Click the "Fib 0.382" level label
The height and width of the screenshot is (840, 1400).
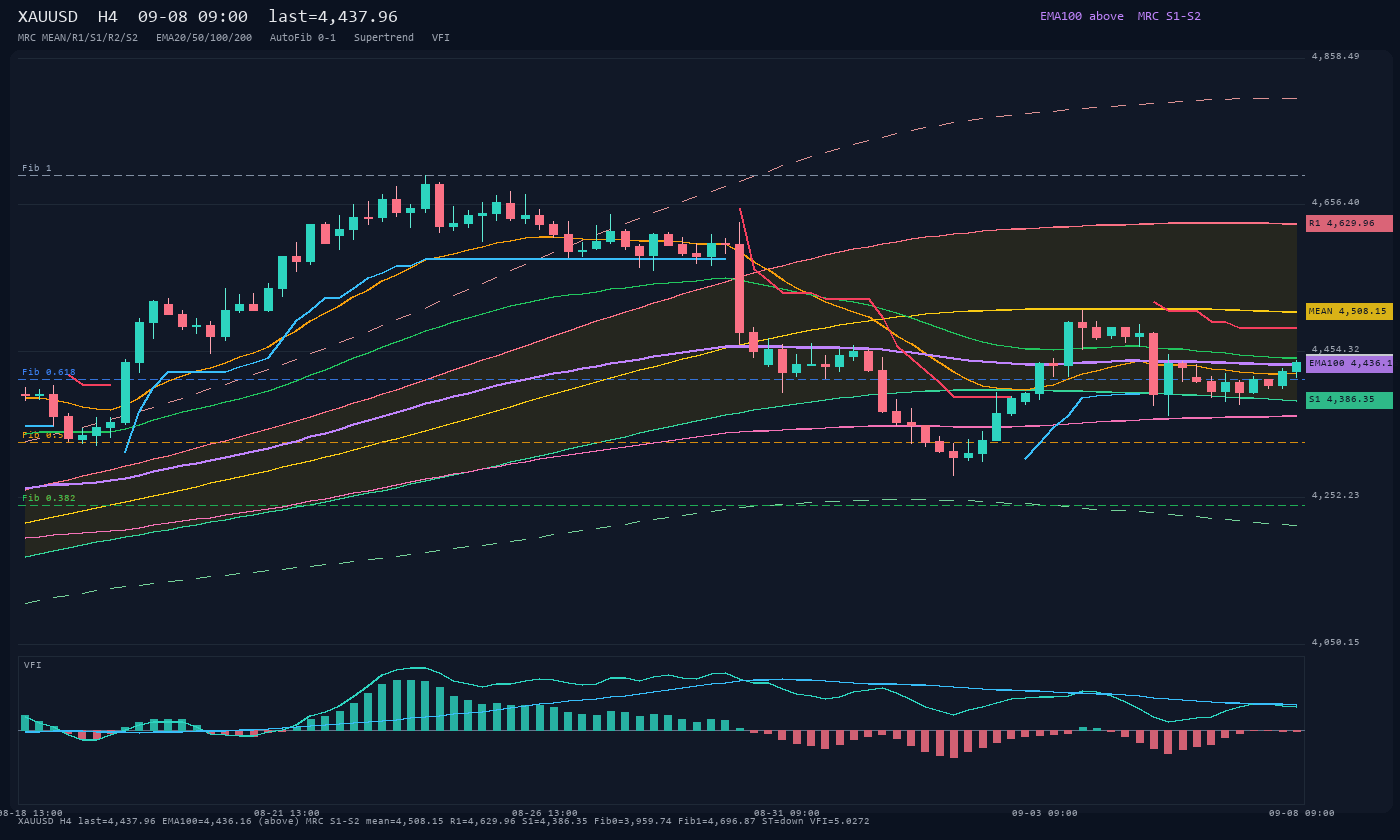coord(49,498)
